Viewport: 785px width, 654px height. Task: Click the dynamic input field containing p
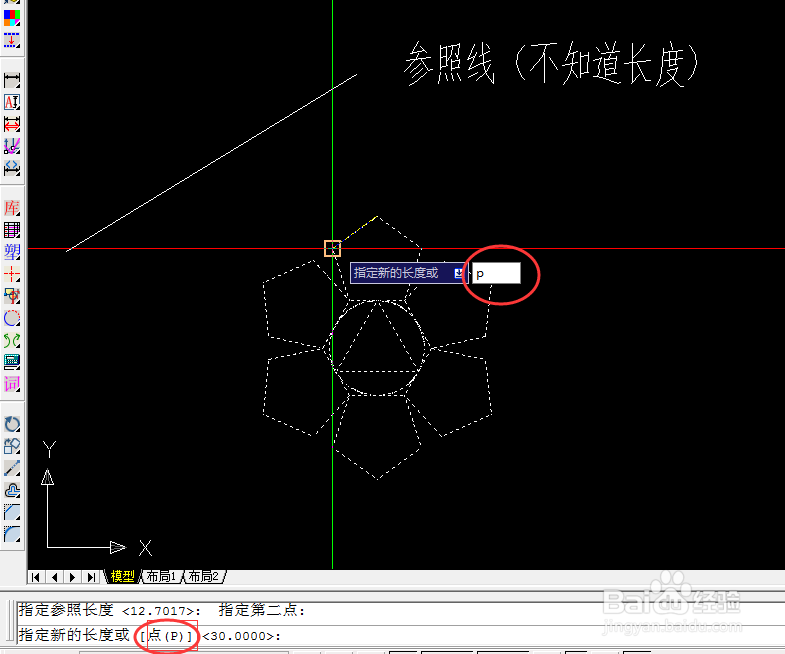[496, 273]
